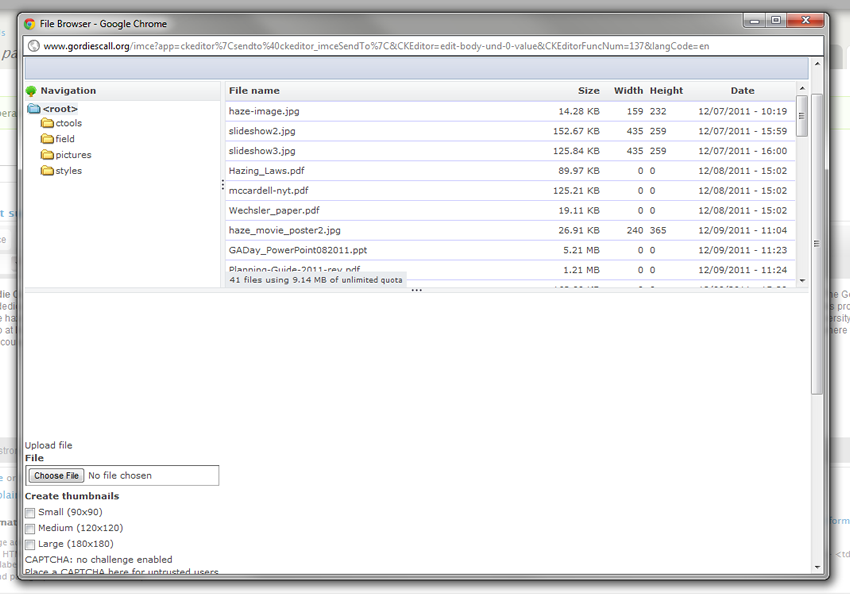Click the pictures folder icon

point(47,155)
